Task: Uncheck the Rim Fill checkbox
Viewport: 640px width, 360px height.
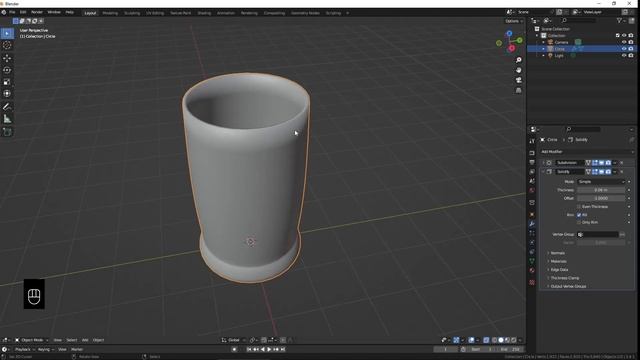Action: point(579,215)
